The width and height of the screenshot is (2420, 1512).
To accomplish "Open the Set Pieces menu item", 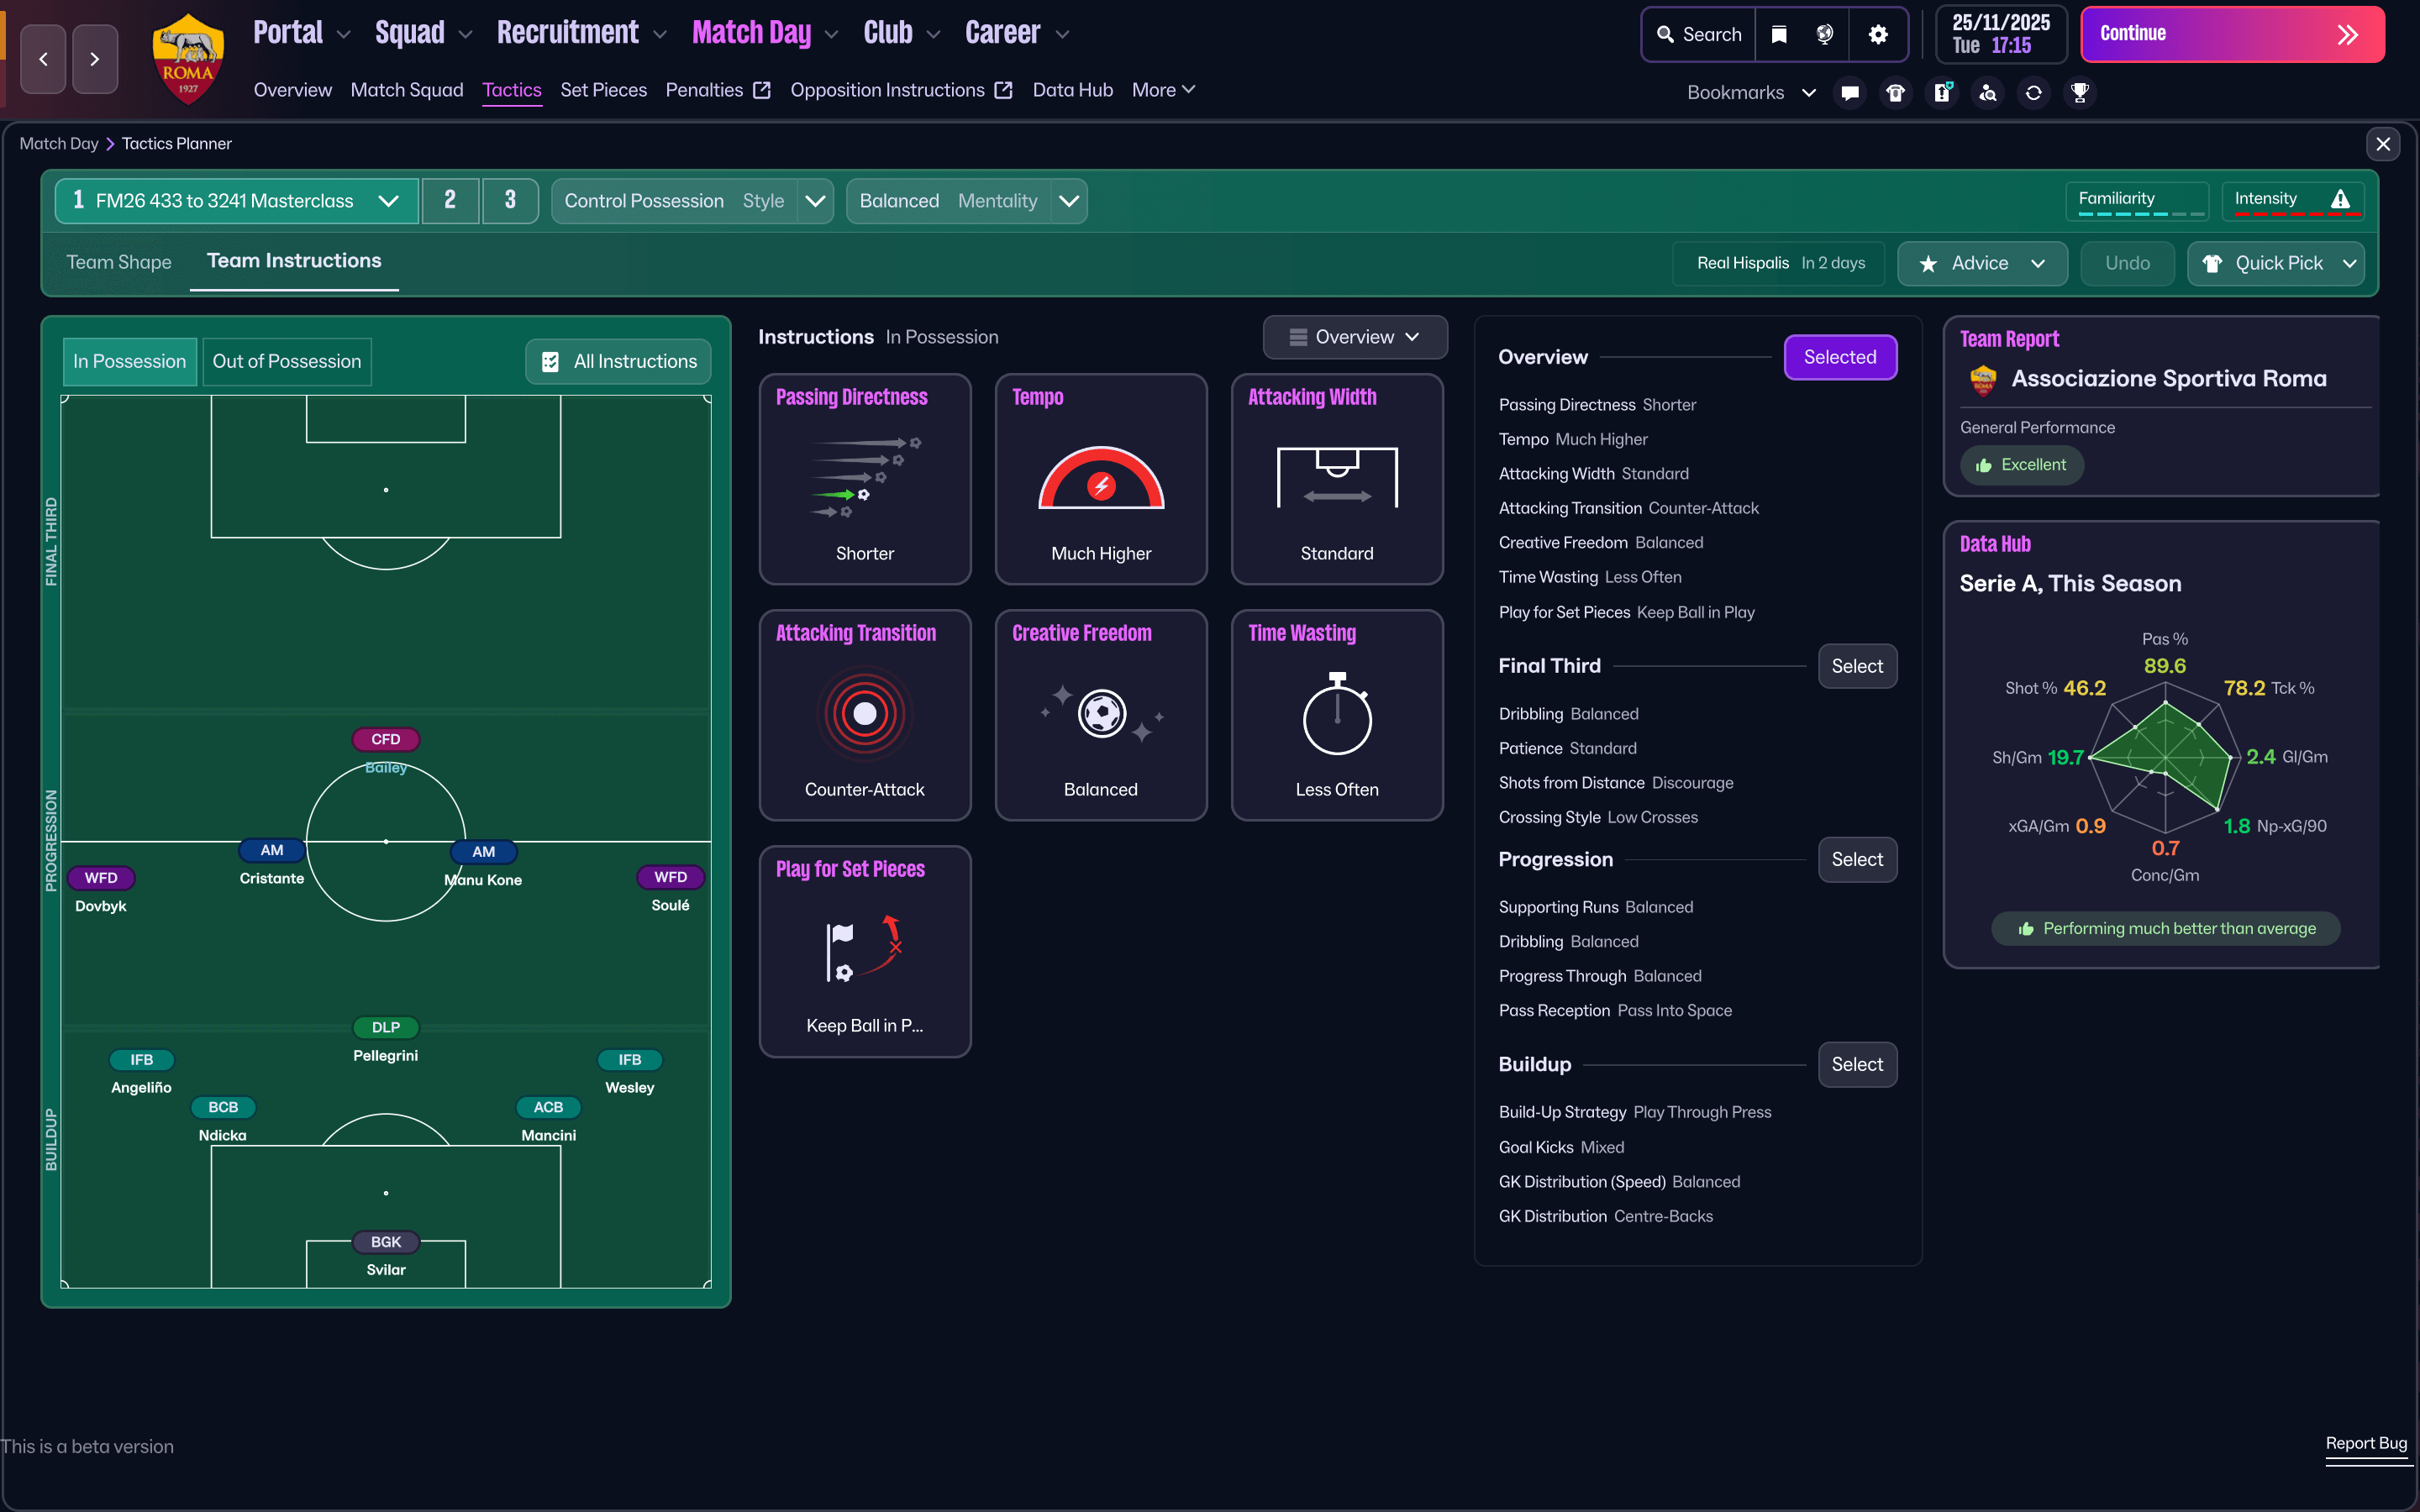I will [x=604, y=90].
